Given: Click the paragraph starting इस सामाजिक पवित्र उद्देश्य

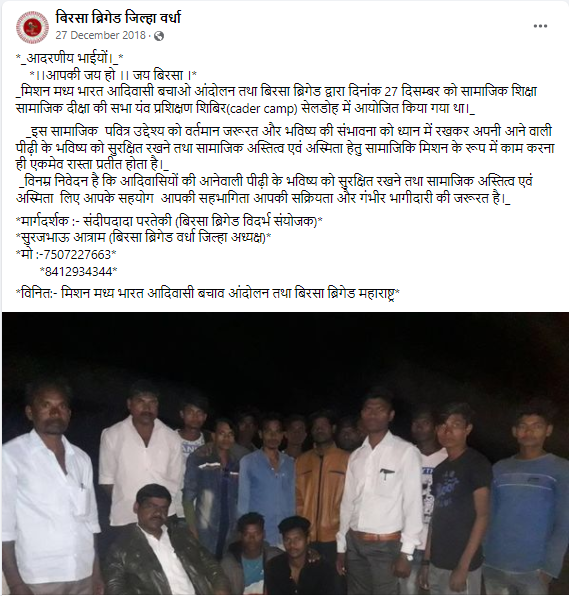Looking at the screenshot, I should coord(285,148).
